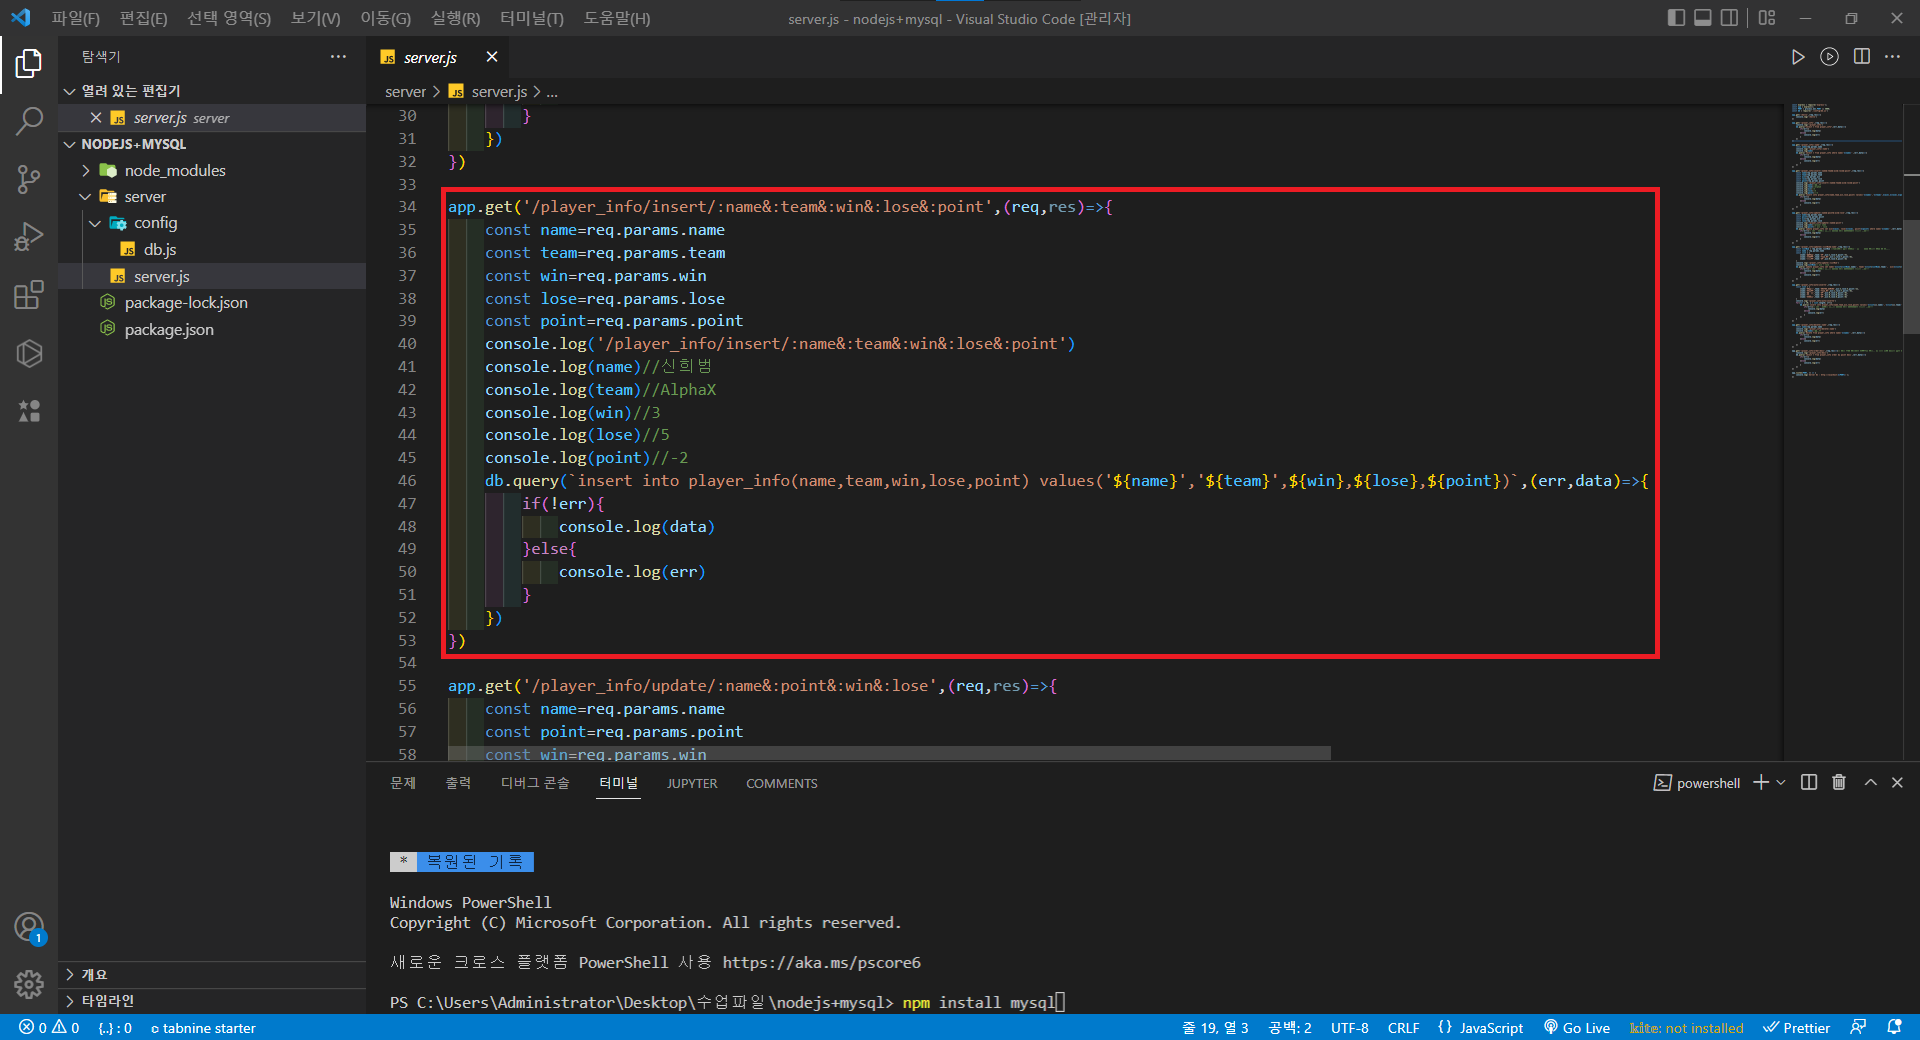Image resolution: width=1920 pixels, height=1040 pixels.
Task: Open the Manage gear icon
Action: coord(29,985)
